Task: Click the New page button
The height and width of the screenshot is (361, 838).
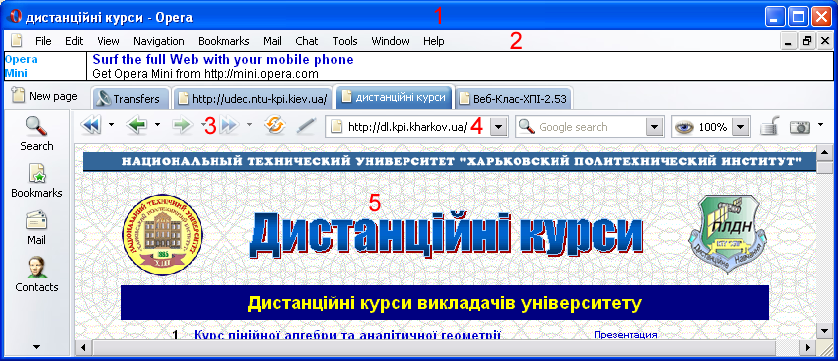Action: 45,96
